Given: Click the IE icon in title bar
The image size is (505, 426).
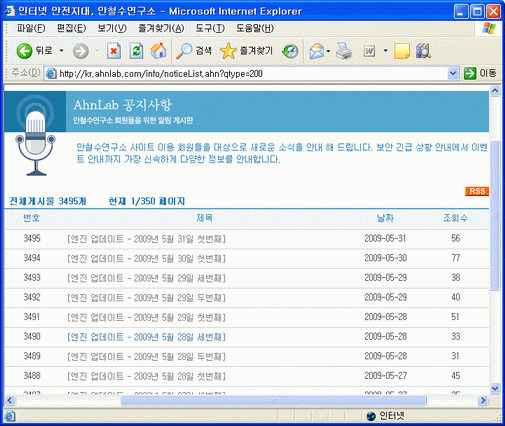Looking at the screenshot, I should (10, 11).
